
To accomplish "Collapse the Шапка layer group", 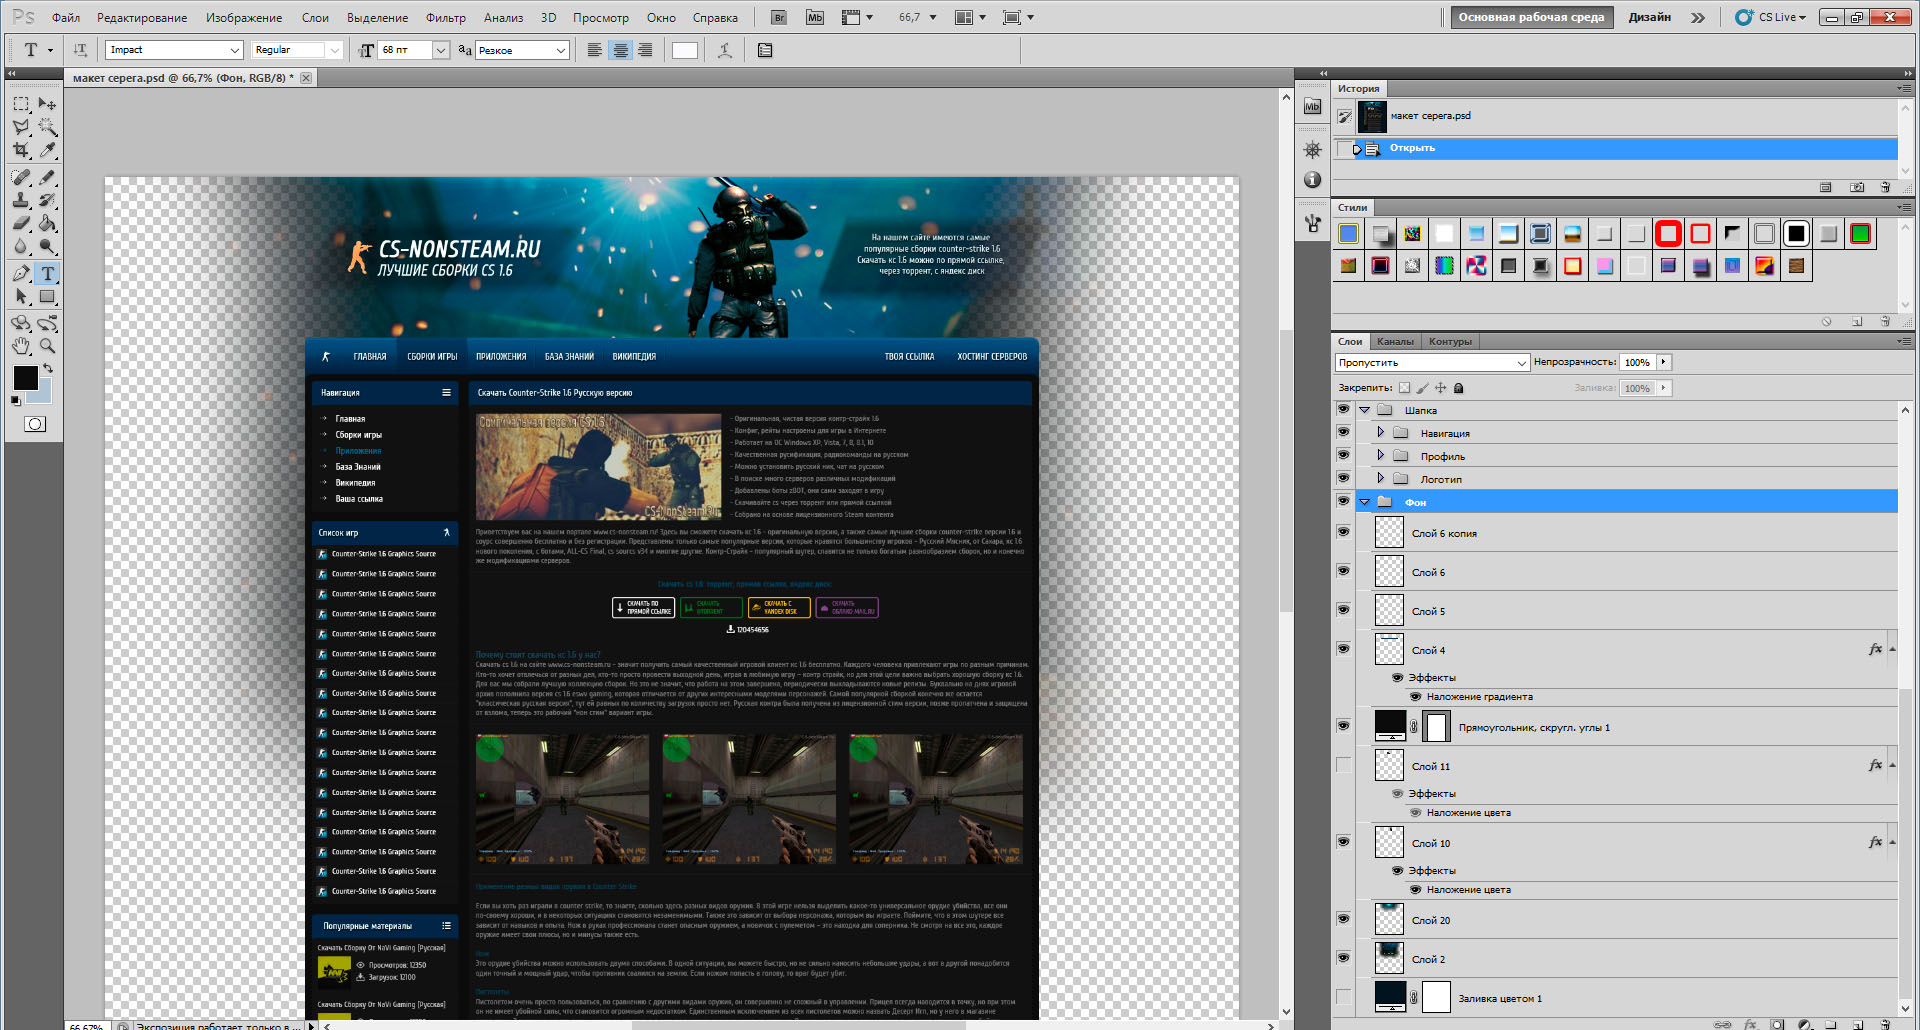I will (1365, 409).
